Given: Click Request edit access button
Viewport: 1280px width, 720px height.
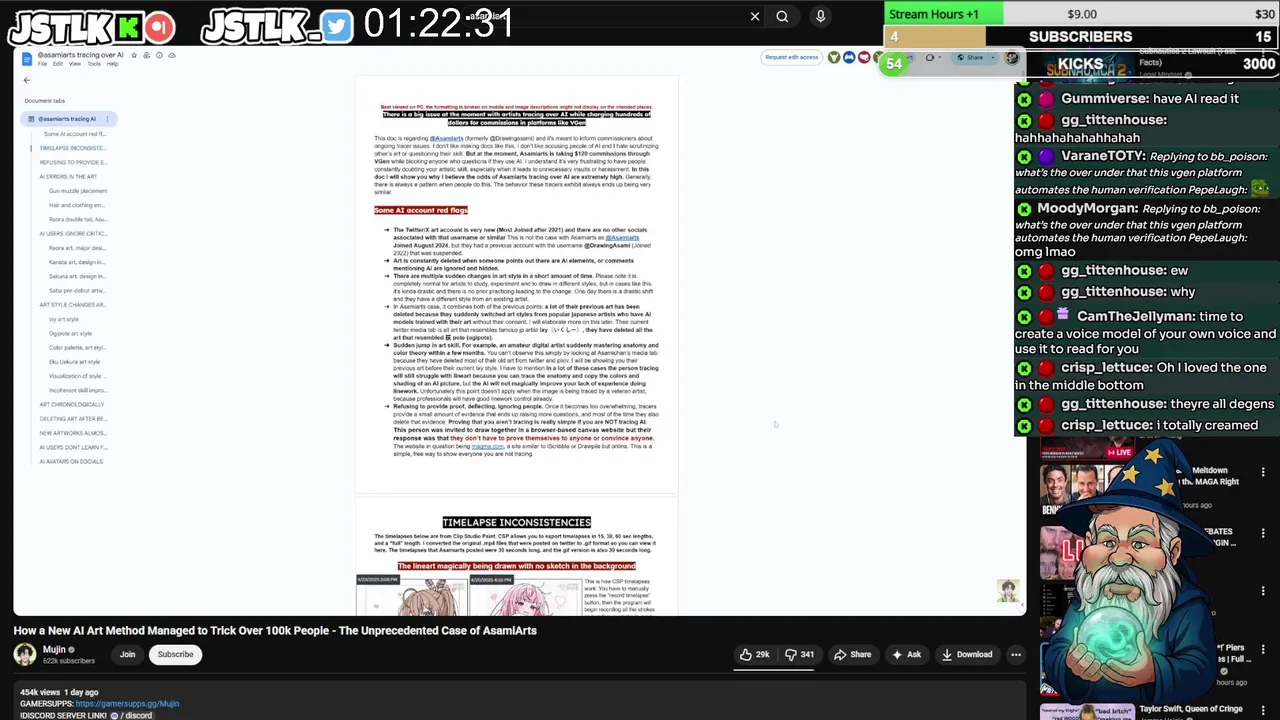Looking at the screenshot, I should tap(791, 57).
